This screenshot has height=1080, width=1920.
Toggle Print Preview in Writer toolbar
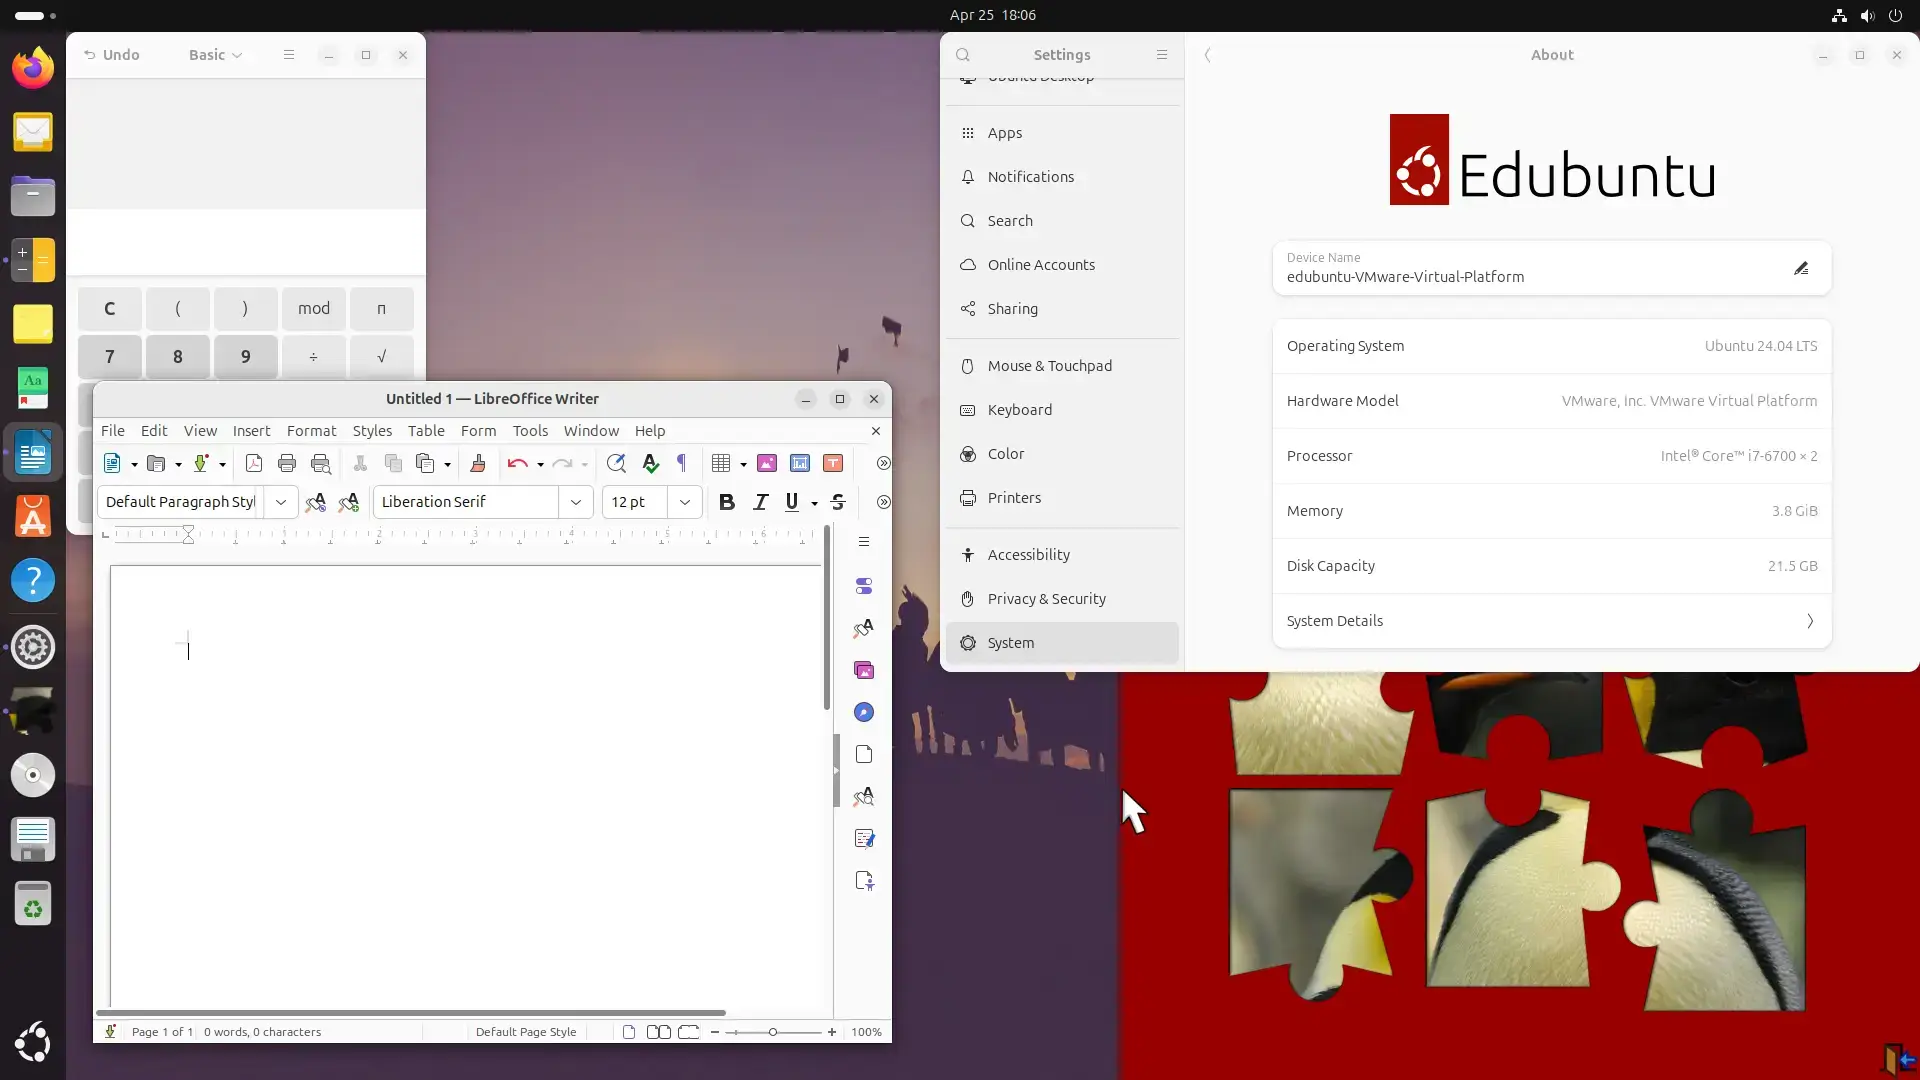(320, 463)
